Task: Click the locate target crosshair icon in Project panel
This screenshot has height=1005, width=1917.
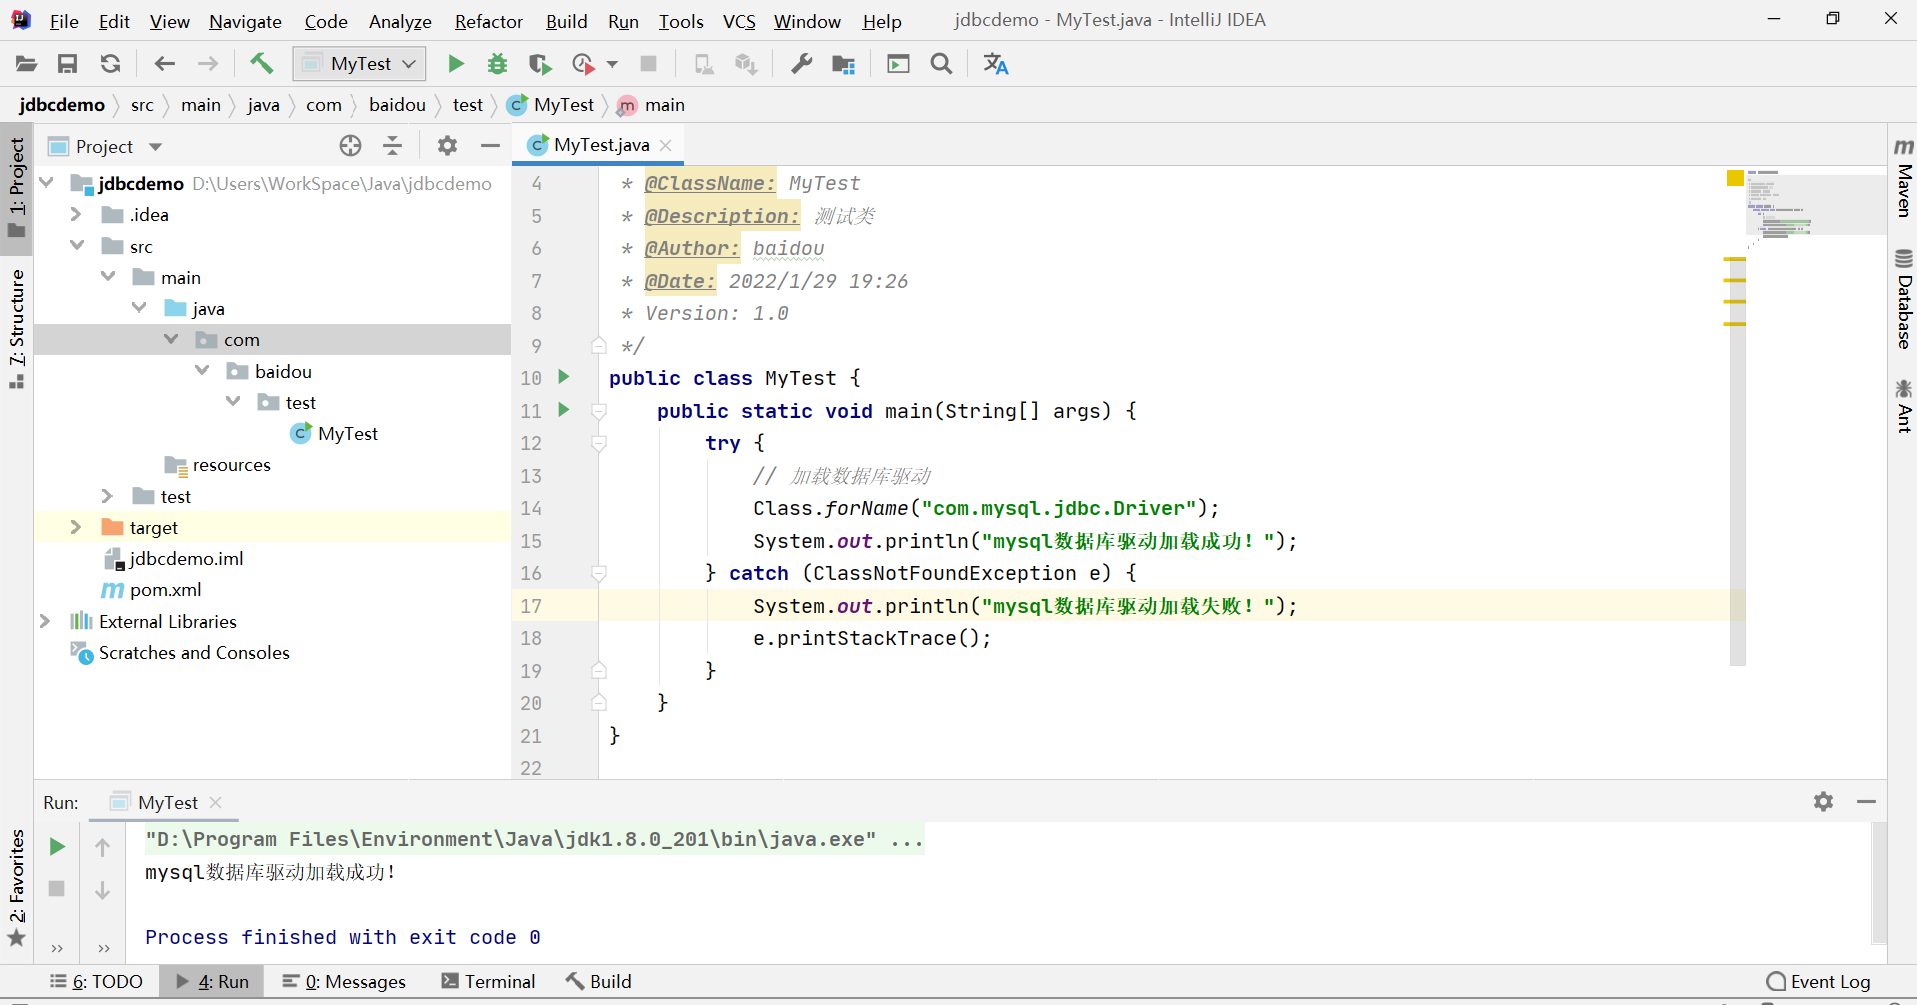Action: pyautogui.click(x=350, y=146)
